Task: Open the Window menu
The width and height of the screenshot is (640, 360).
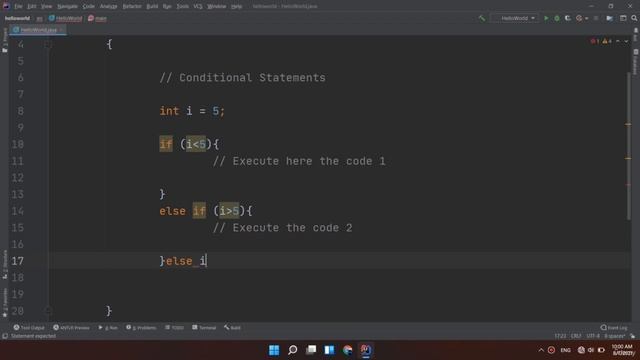Action: 217,6
